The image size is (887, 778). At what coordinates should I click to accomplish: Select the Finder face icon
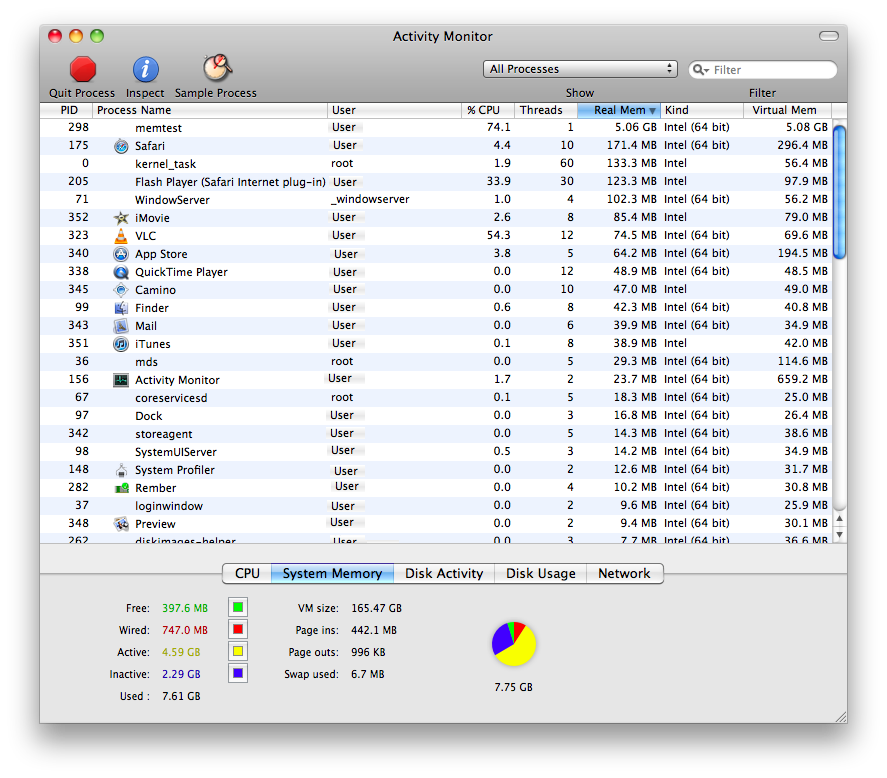click(121, 308)
